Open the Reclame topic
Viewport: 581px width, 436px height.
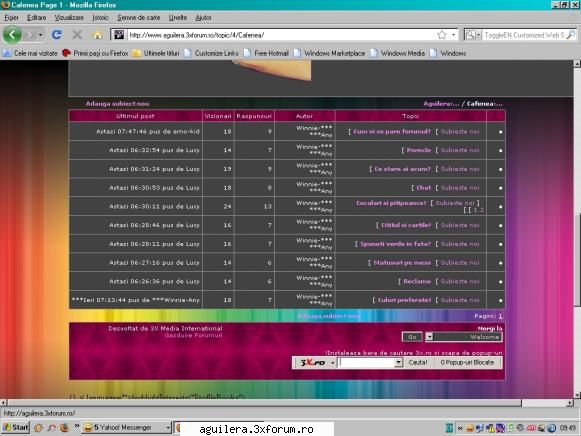pyautogui.click(x=417, y=282)
